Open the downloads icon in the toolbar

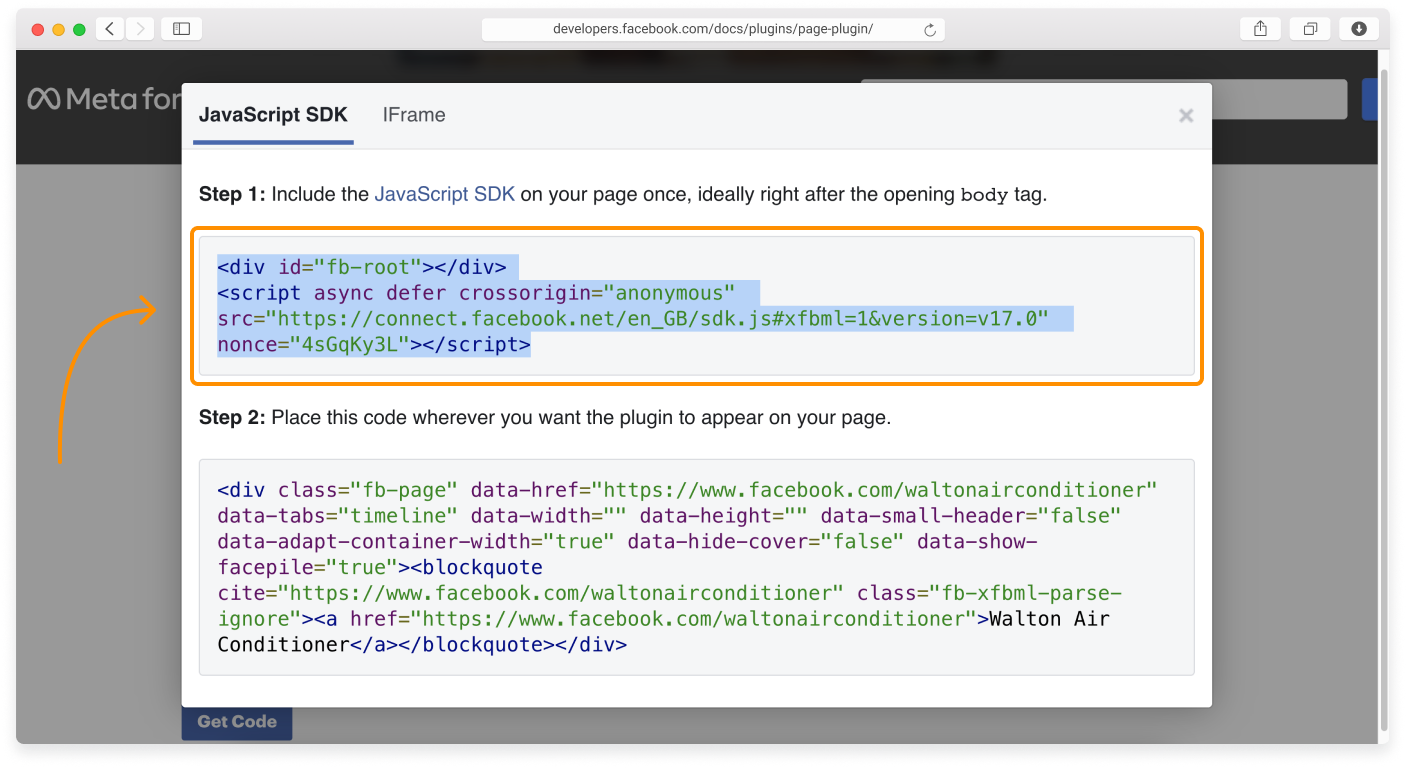[x=1359, y=29]
